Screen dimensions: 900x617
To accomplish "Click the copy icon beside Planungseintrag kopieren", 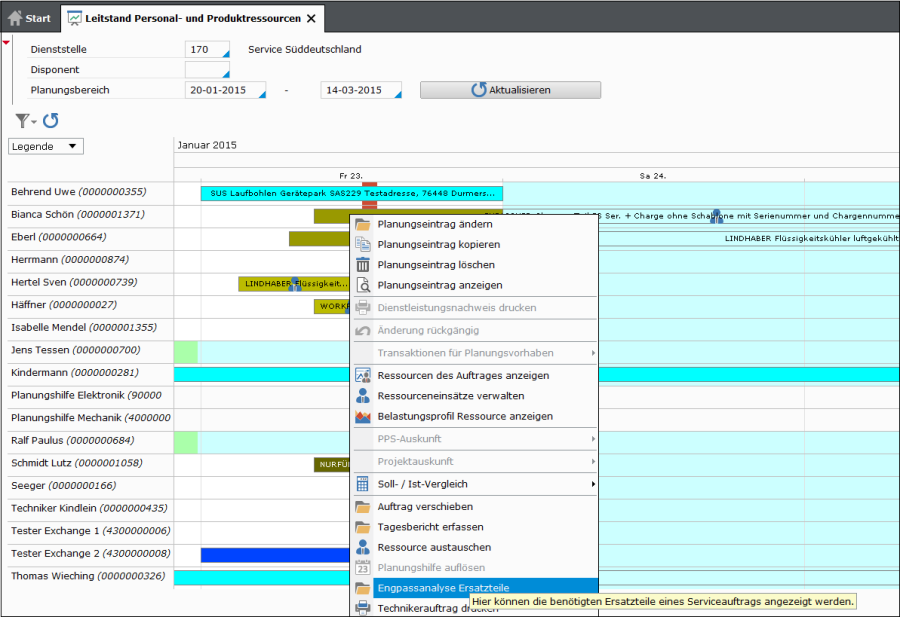I will click(x=363, y=245).
